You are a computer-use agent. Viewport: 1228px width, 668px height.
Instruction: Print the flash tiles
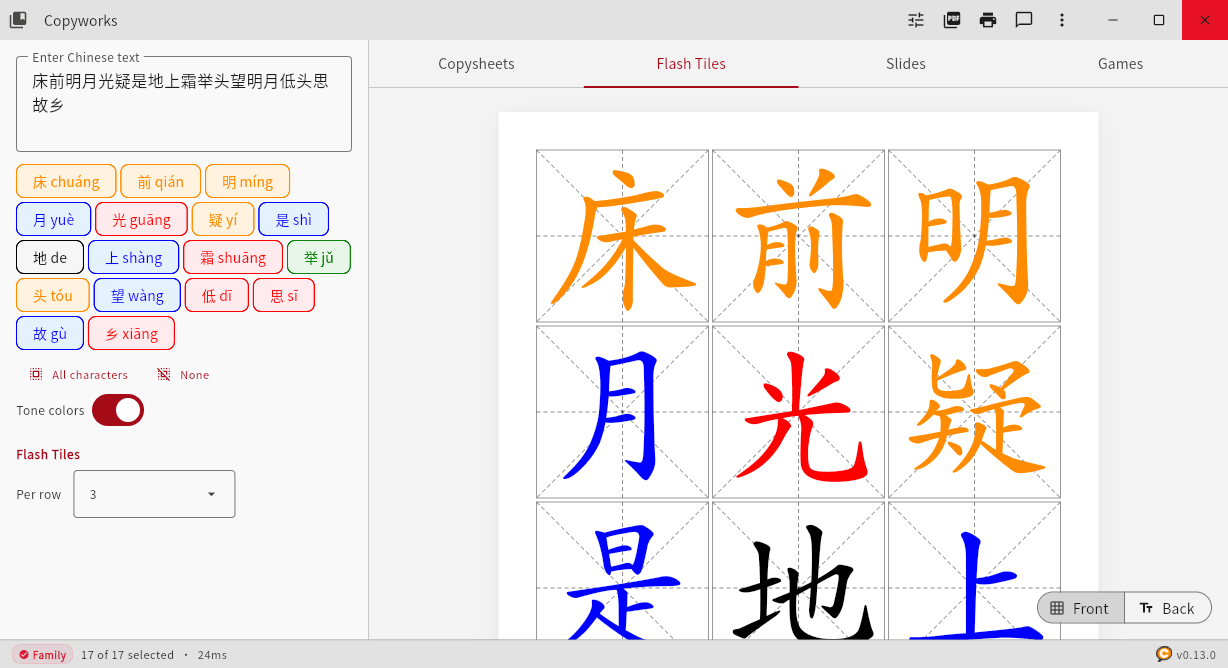pyautogui.click(x=987, y=20)
